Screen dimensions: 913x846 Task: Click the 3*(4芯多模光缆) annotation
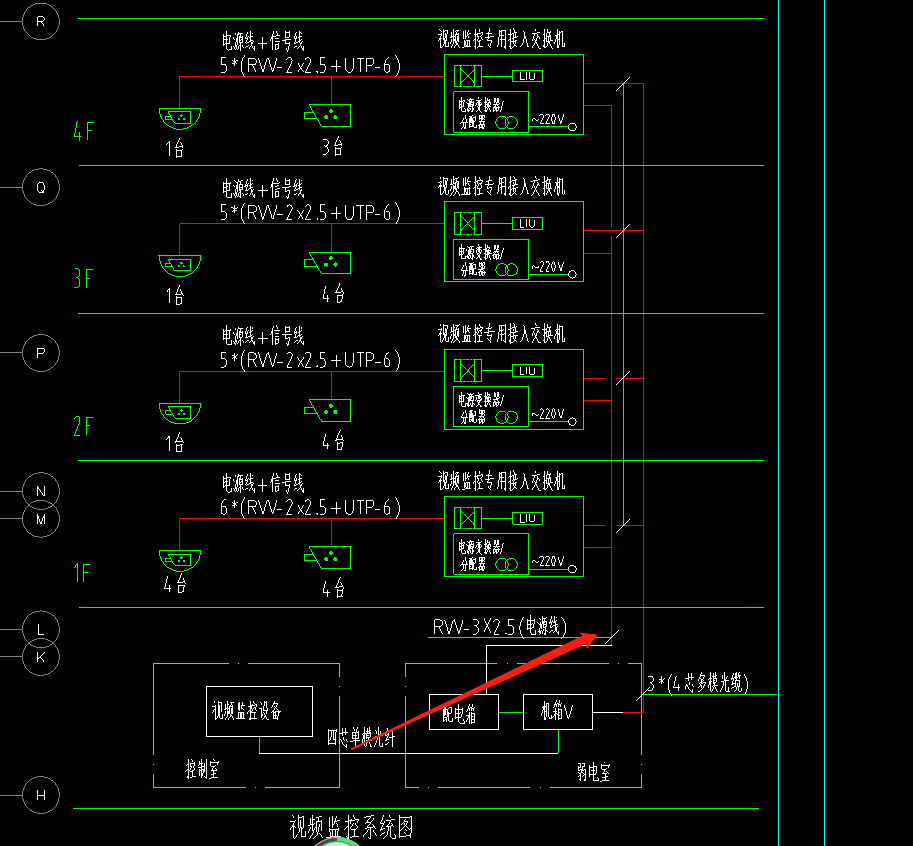click(x=698, y=683)
